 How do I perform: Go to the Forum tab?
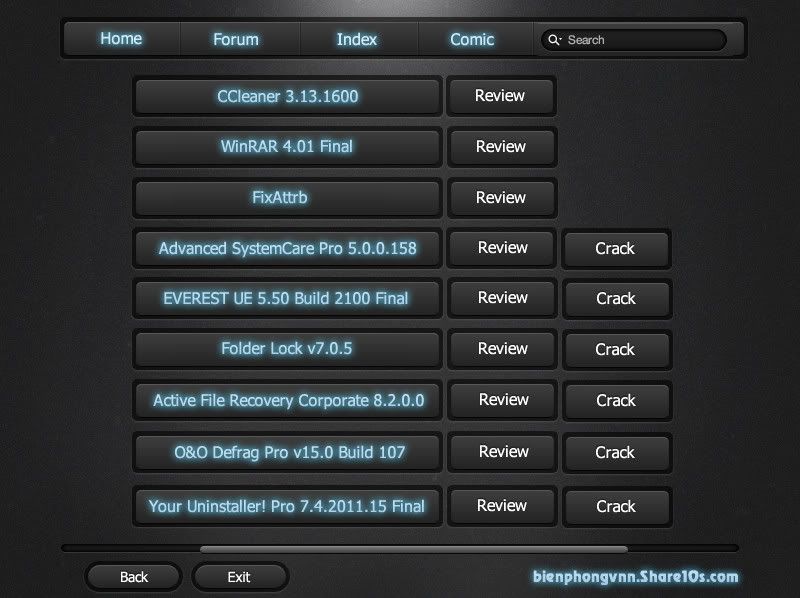coord(240,39)
